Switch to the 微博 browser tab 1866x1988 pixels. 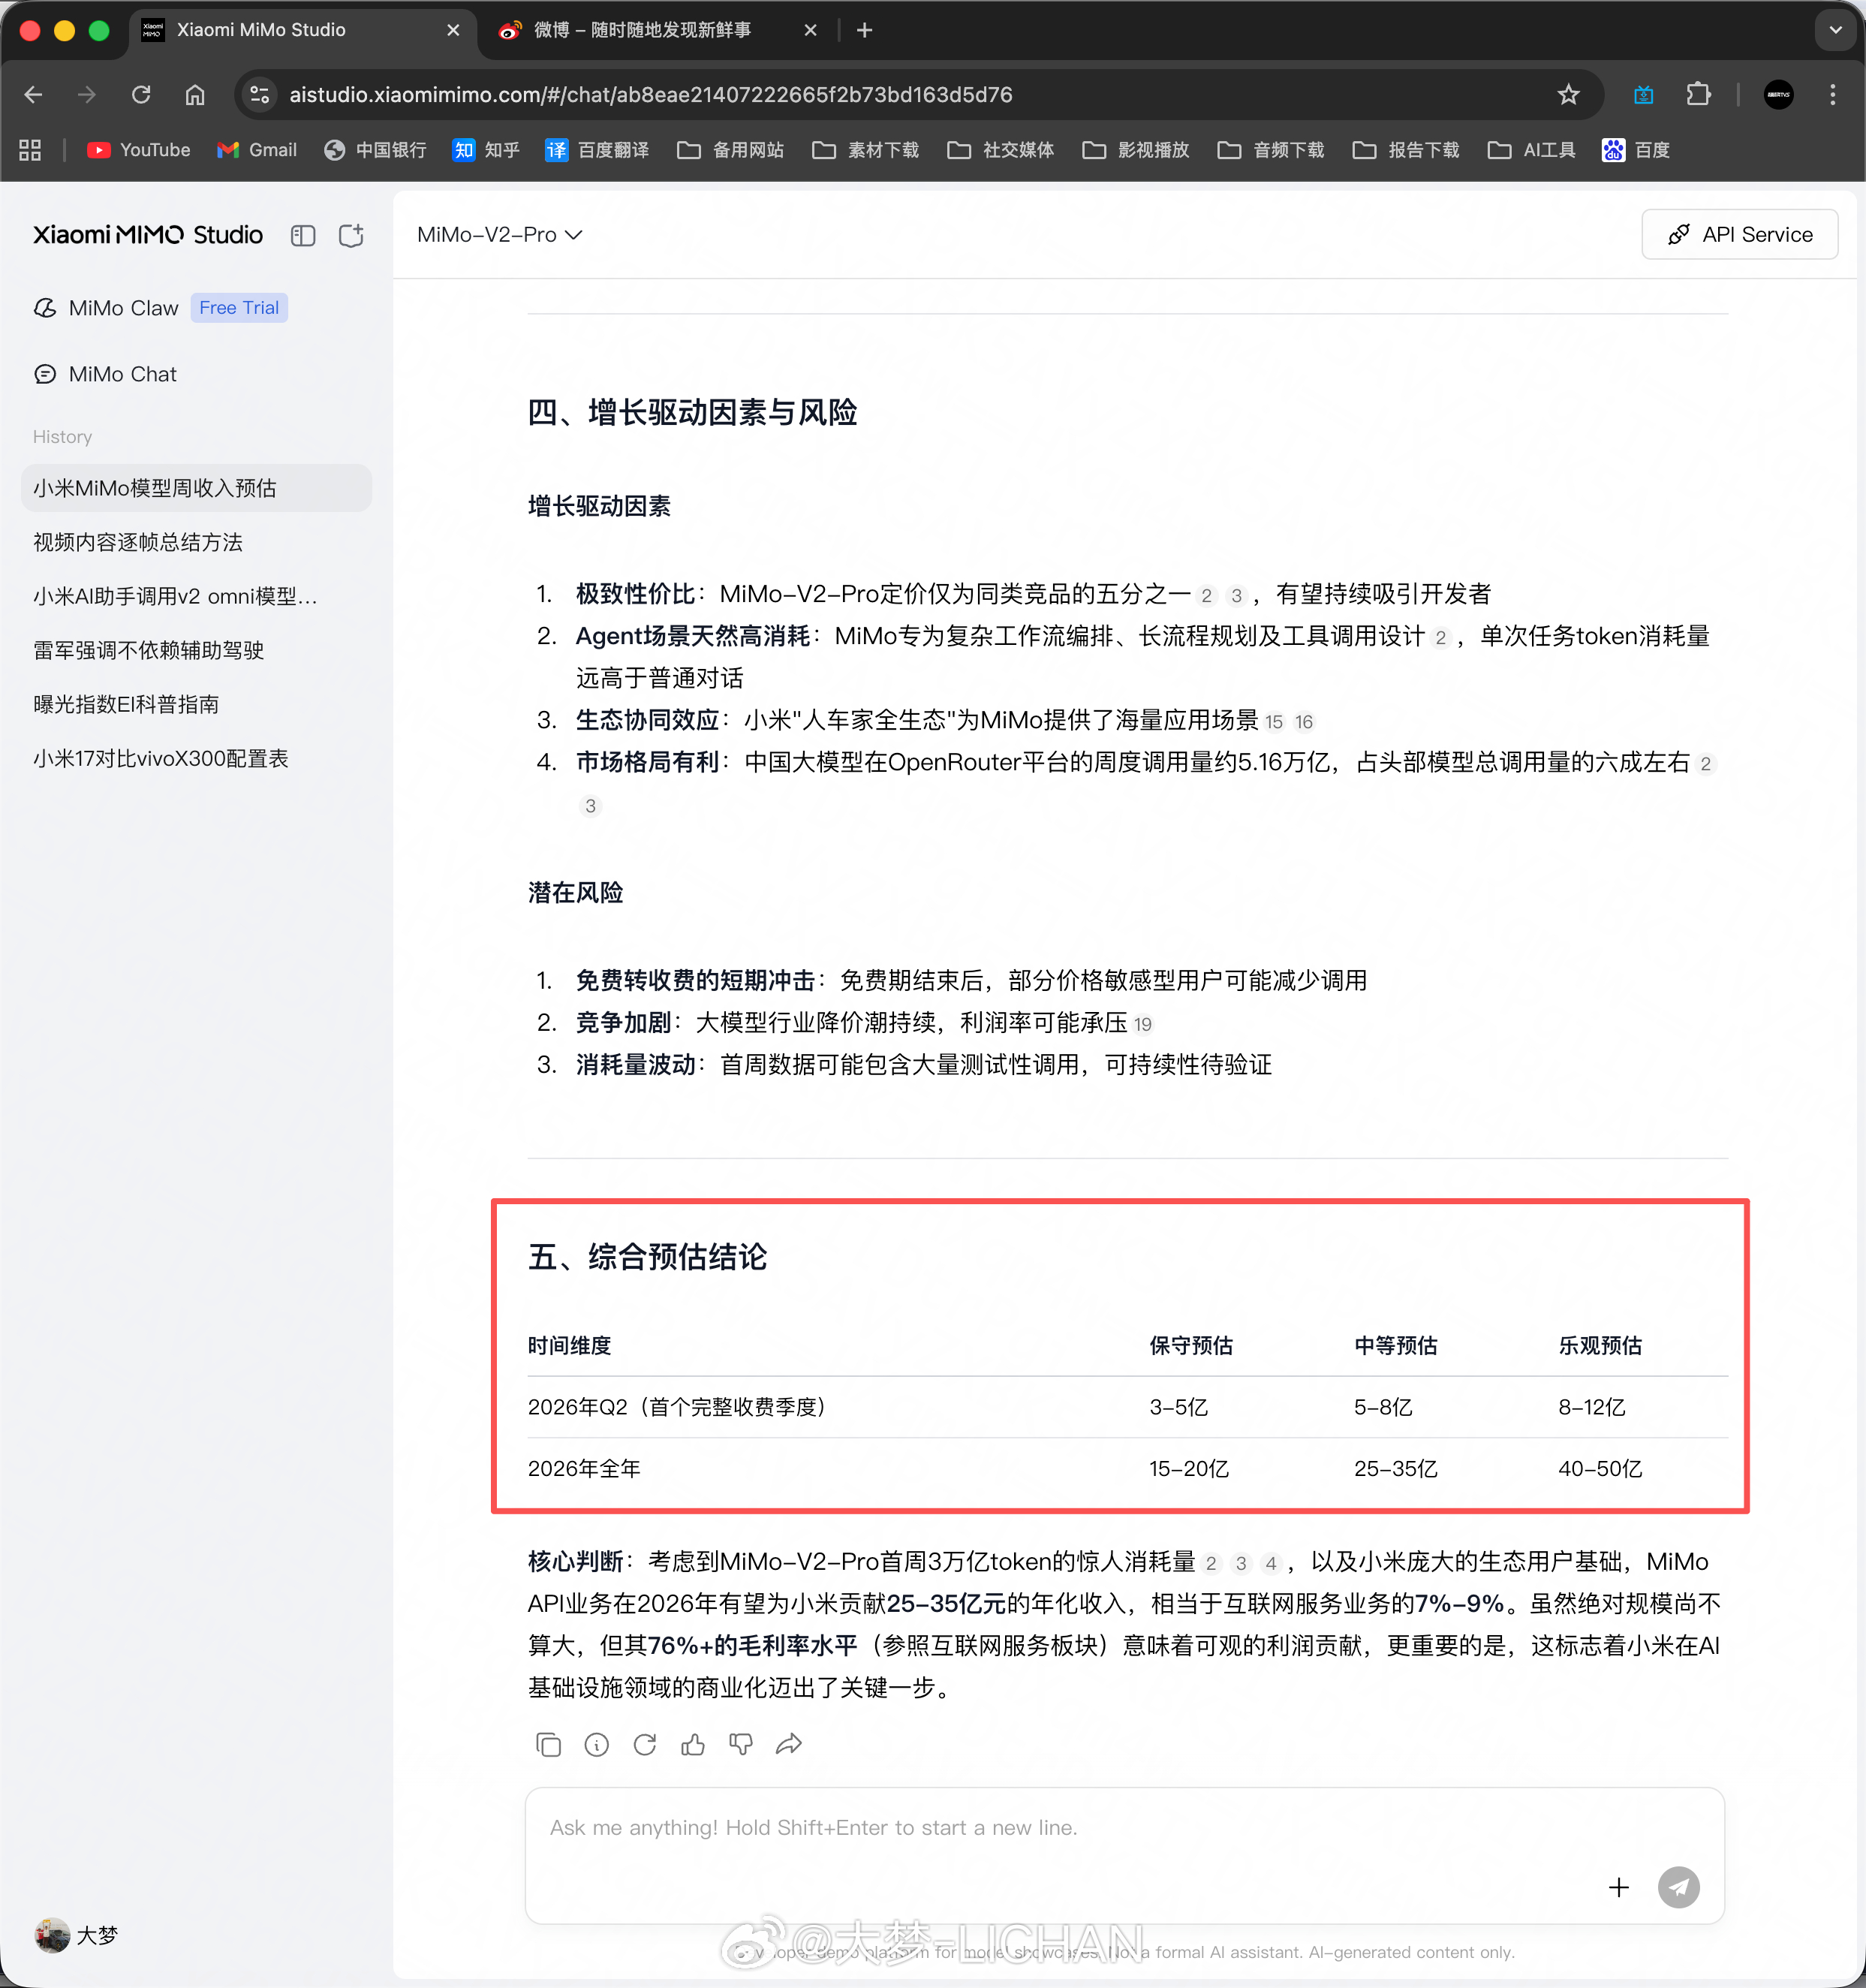642,30
